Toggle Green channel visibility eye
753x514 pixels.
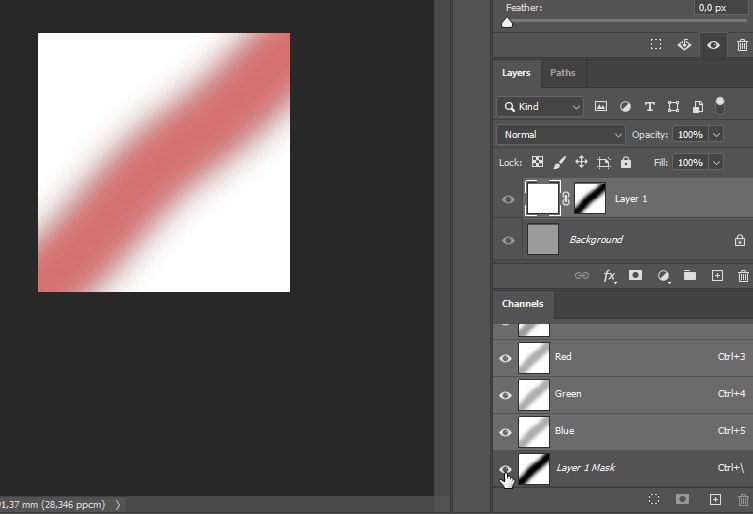click(x=505, y=395)
